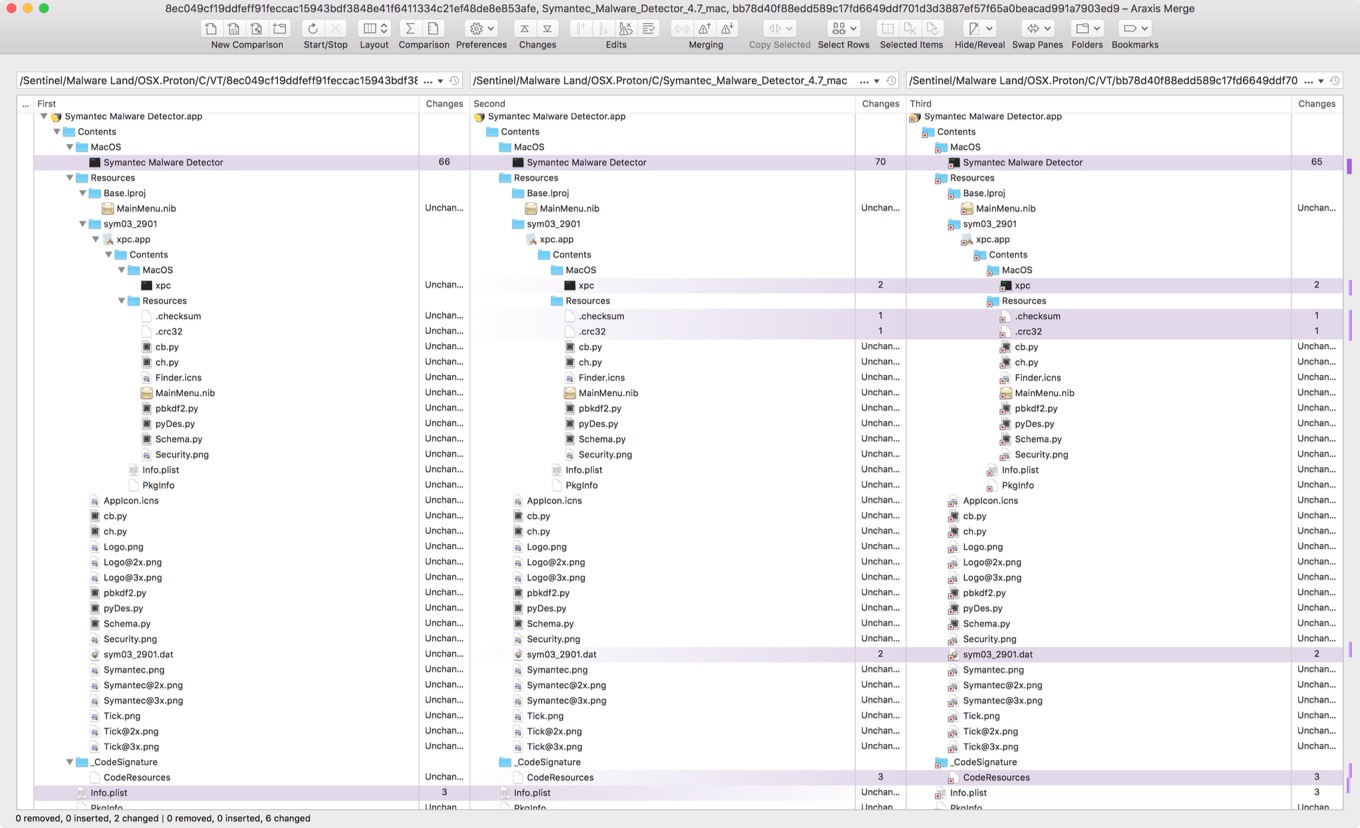Screen dimensions: 1360x828
Task: Select xpc executable row in Second pane
Action: click(x=662, y=285)
